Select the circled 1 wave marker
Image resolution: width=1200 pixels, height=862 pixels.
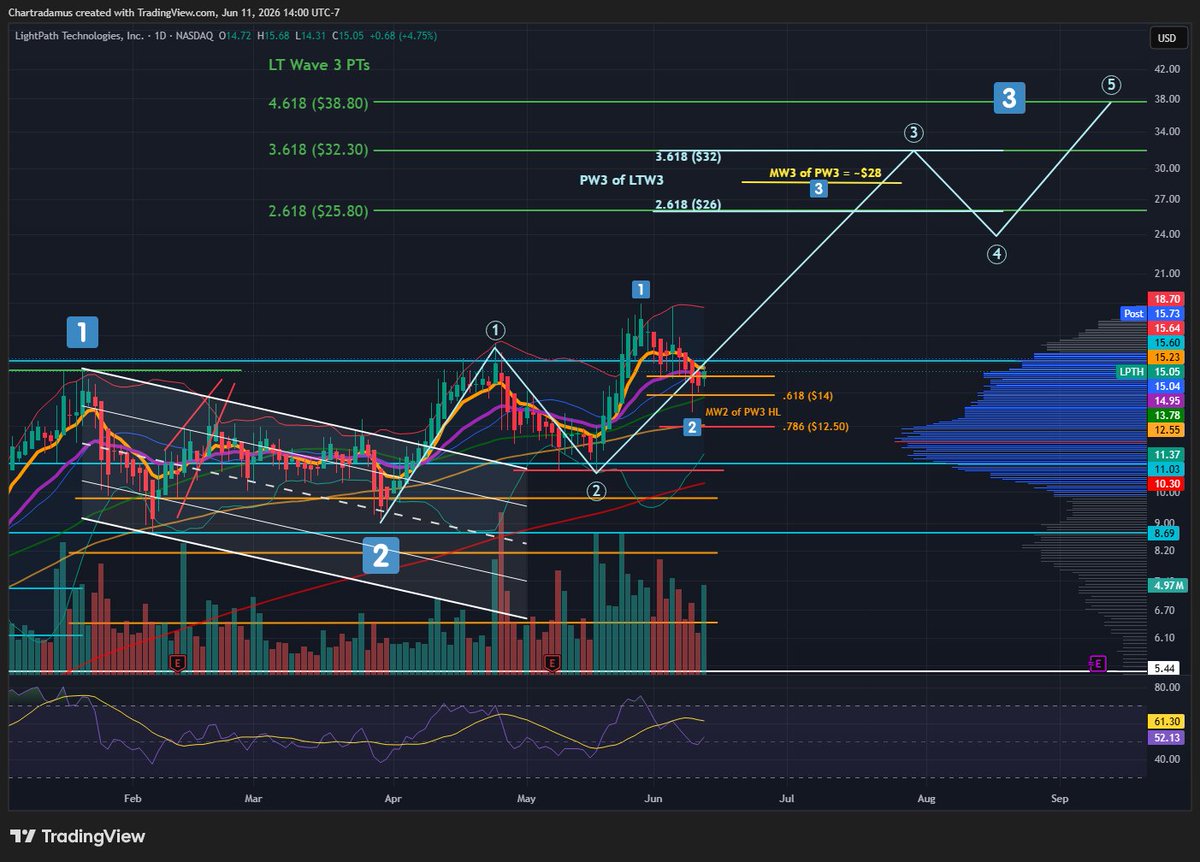click(495, 330)
